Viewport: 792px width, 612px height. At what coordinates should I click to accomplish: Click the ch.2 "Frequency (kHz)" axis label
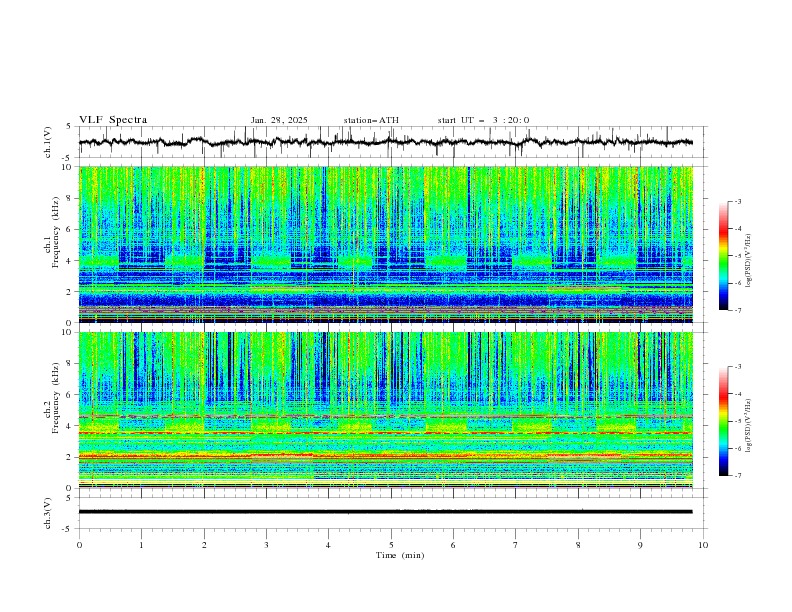coord(56,398)
